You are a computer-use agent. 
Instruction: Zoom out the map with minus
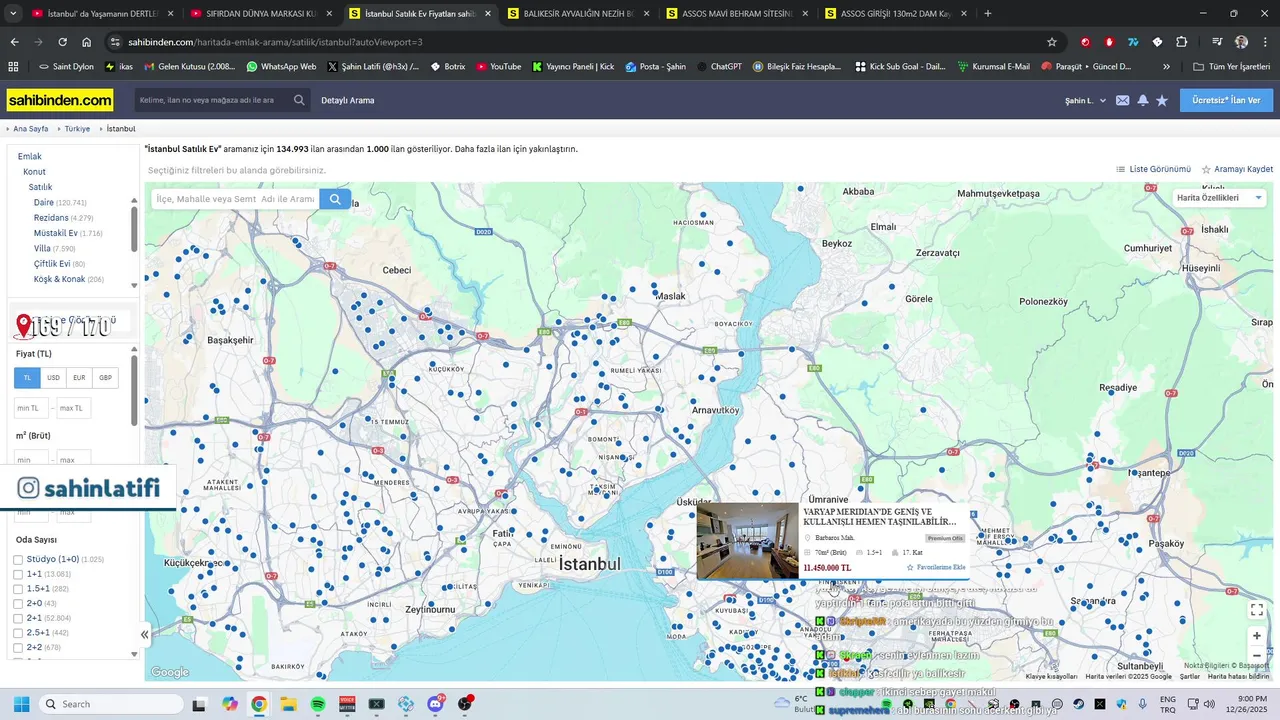(x=1257, y=655)
